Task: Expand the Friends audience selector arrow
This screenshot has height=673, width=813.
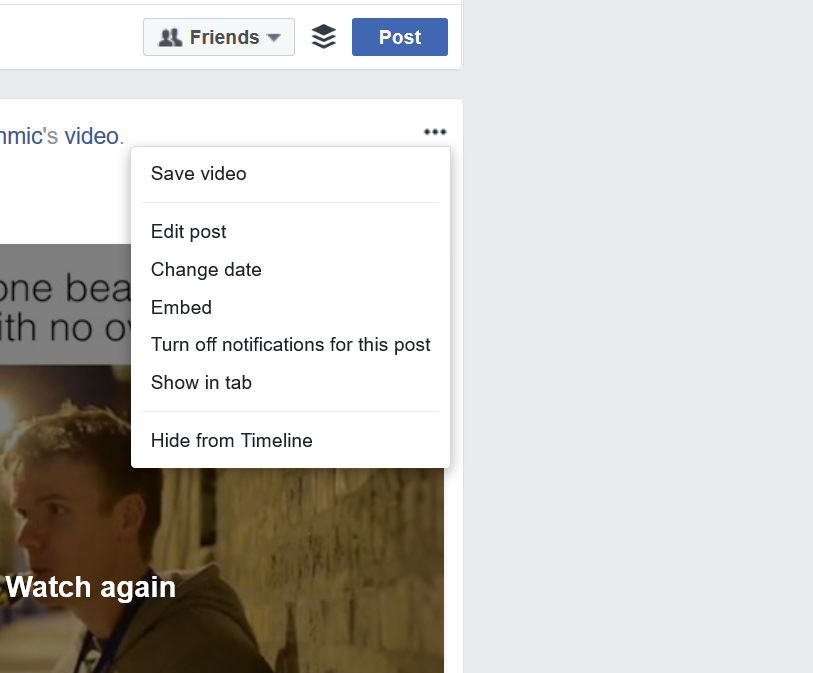Action: pos(274,38)
